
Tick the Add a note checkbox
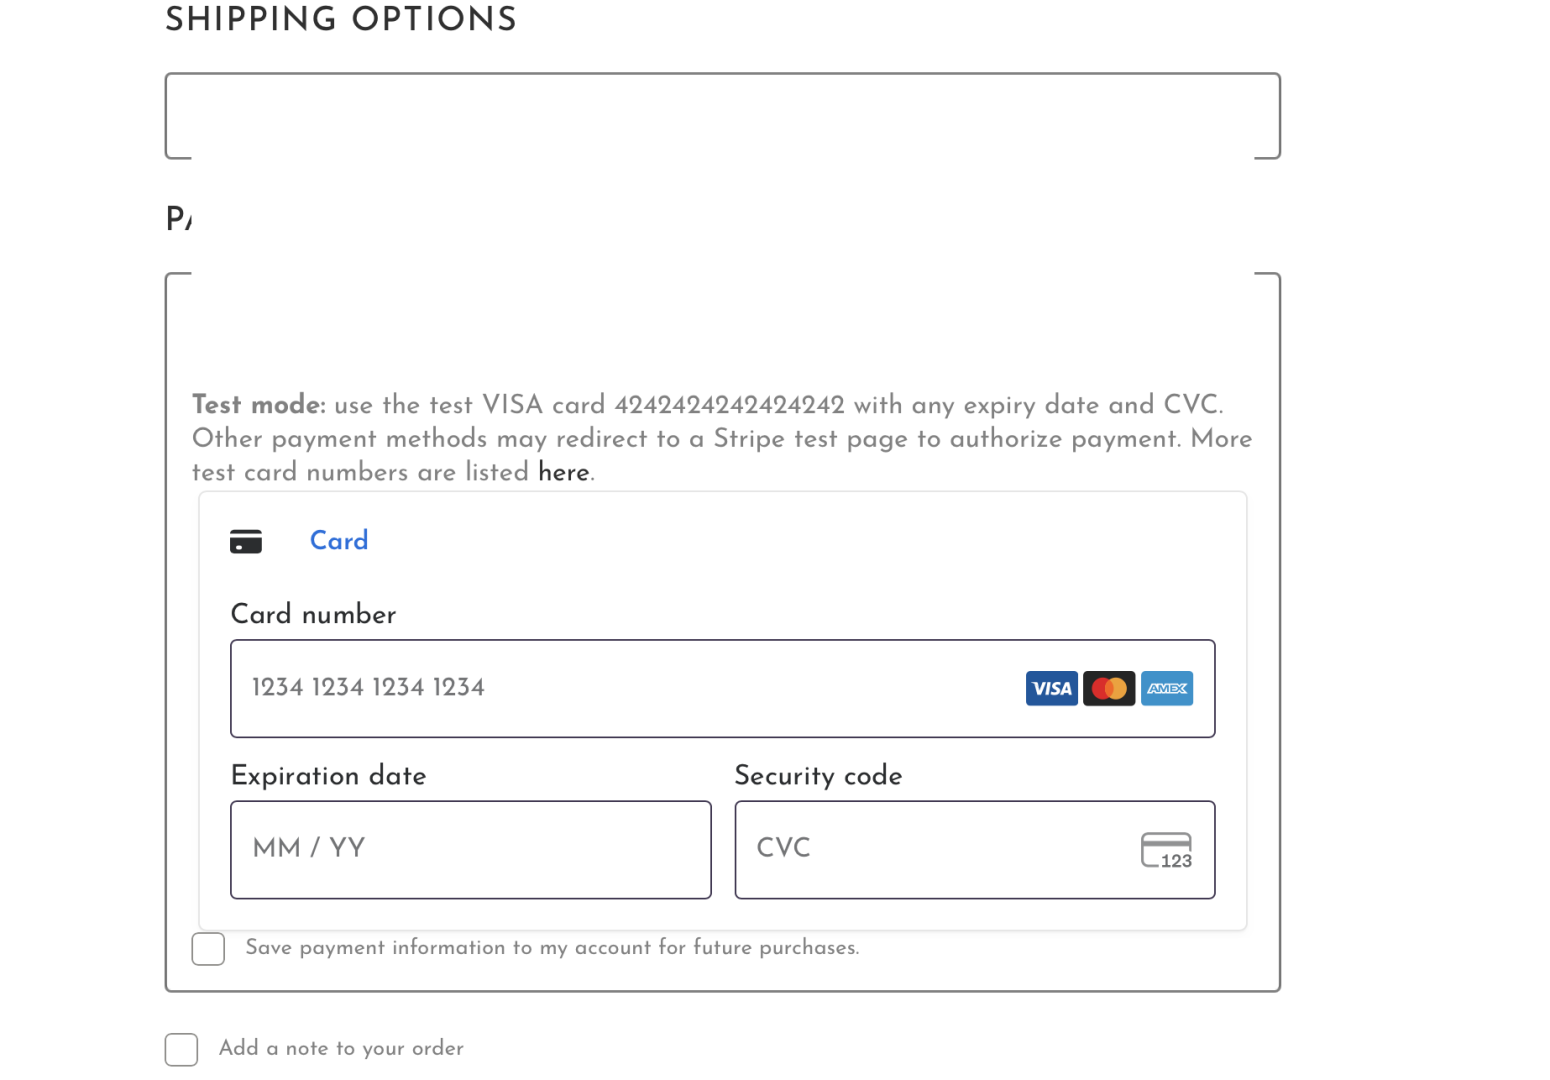(x=181, y=1050)
